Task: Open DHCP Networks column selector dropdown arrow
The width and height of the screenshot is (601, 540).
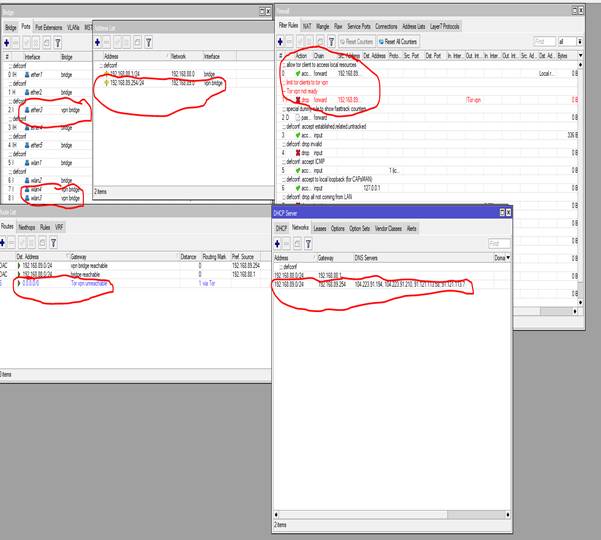Action: (x=508, y=258)
